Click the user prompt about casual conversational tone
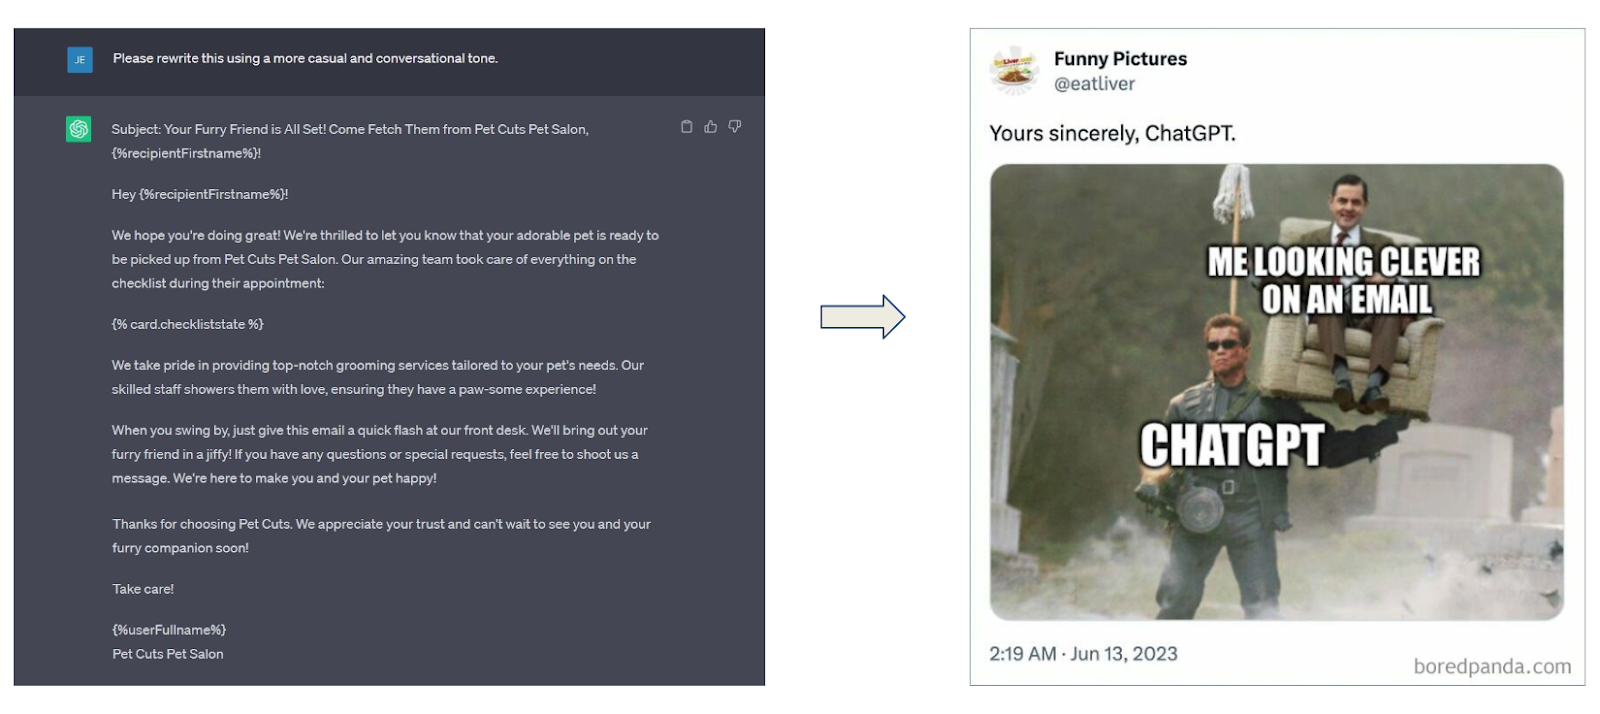The image size is (1600, 714). [305, 59]
